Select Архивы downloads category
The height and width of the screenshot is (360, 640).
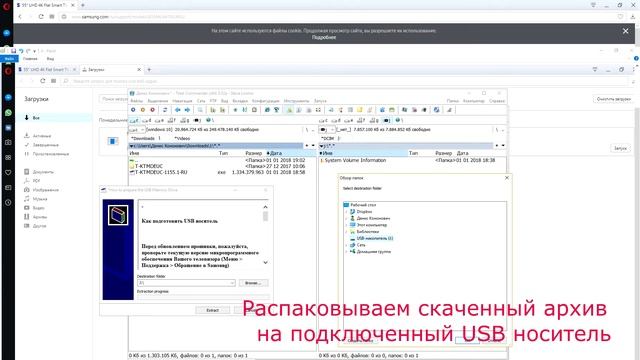tap(40, 217)
